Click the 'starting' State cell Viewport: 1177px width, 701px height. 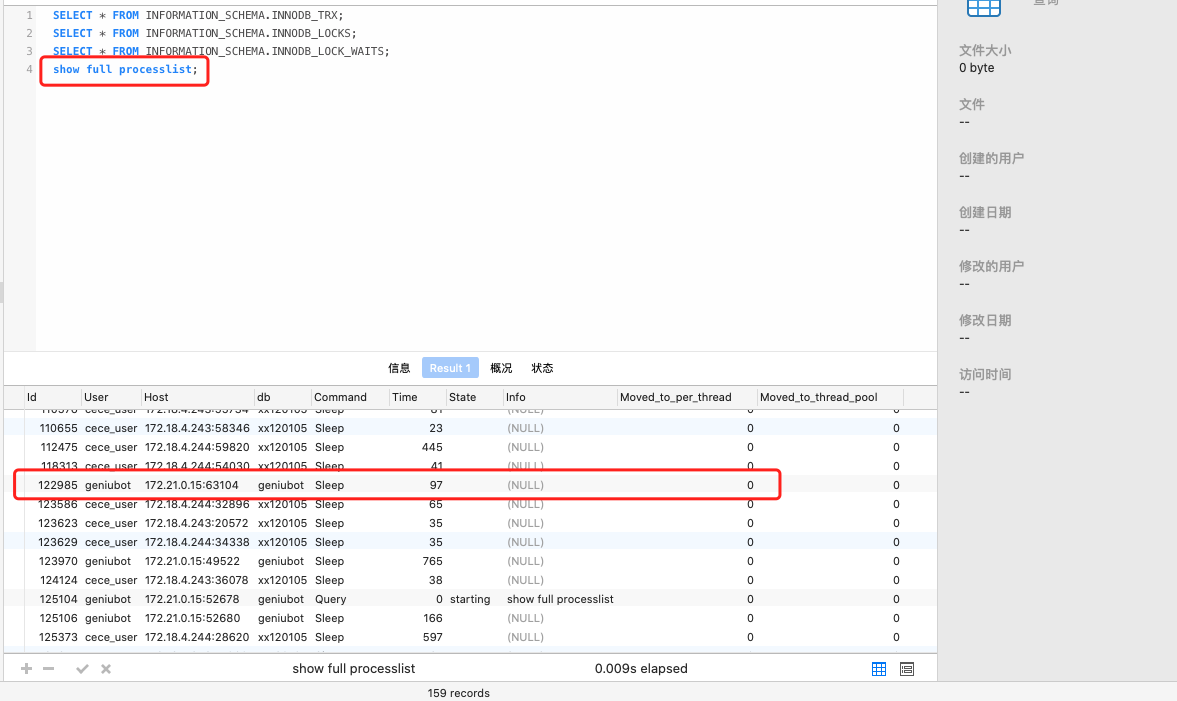(x=470, y=599)
